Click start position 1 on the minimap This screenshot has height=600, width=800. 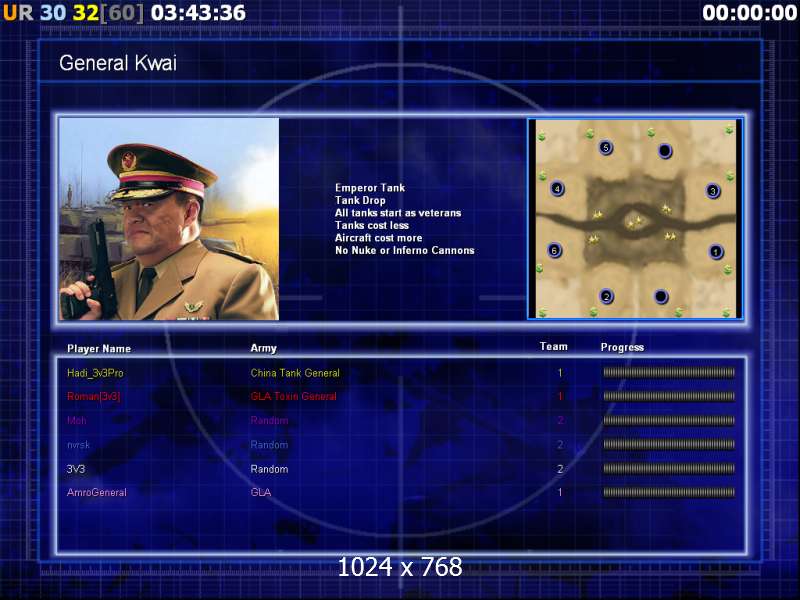pyautogui.click(x=716, y=252)
